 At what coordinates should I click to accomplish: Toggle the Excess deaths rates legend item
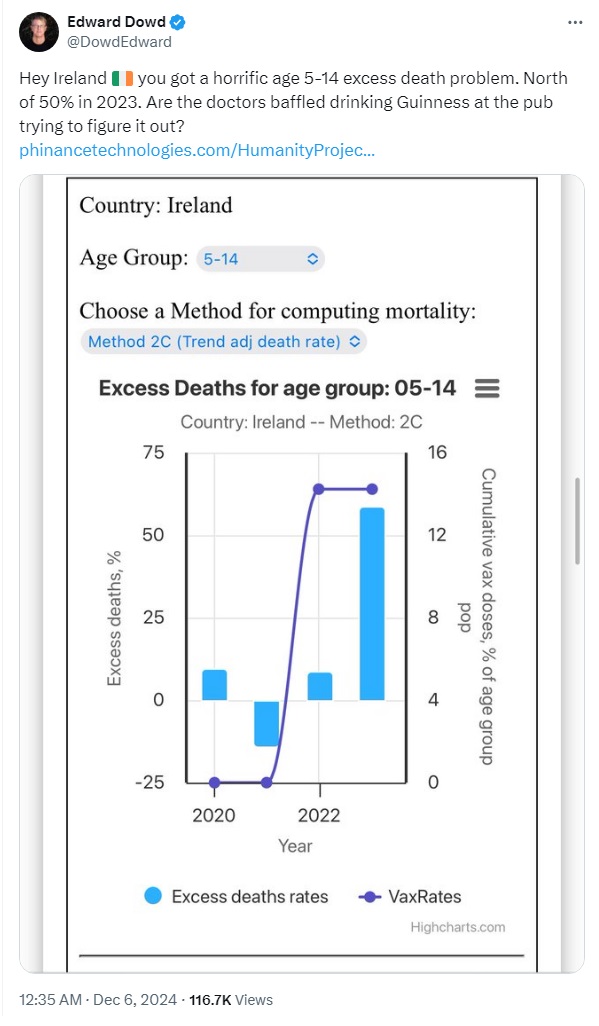click(236, 896)
